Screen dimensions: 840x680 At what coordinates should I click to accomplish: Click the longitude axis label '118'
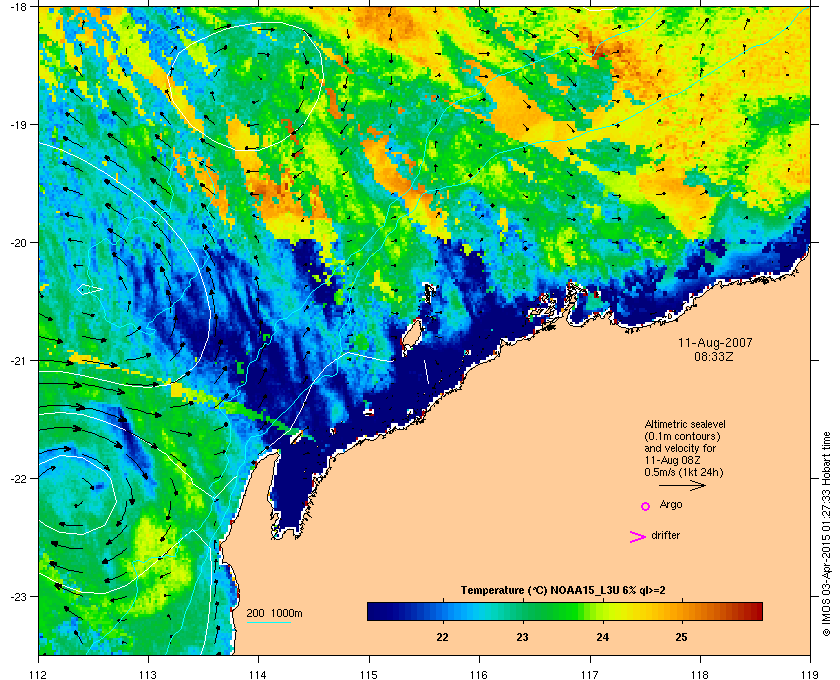700,674
